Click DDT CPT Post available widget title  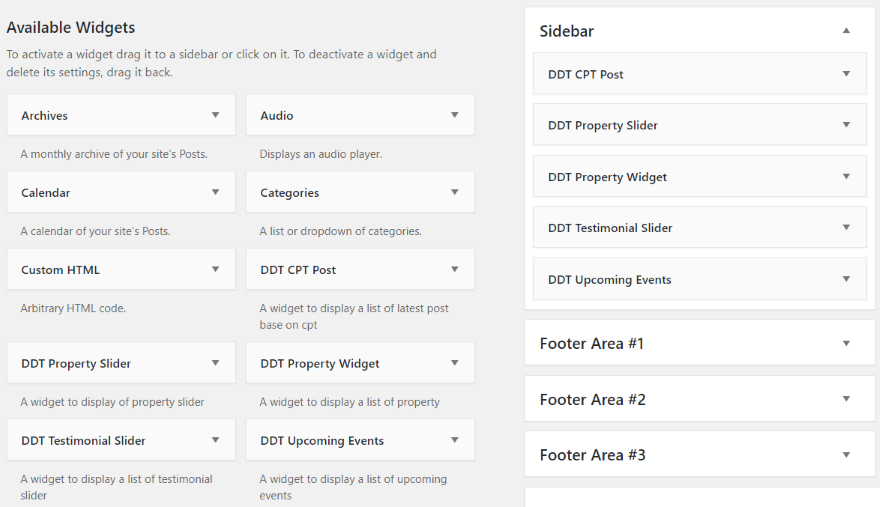(x=298, y=270)
